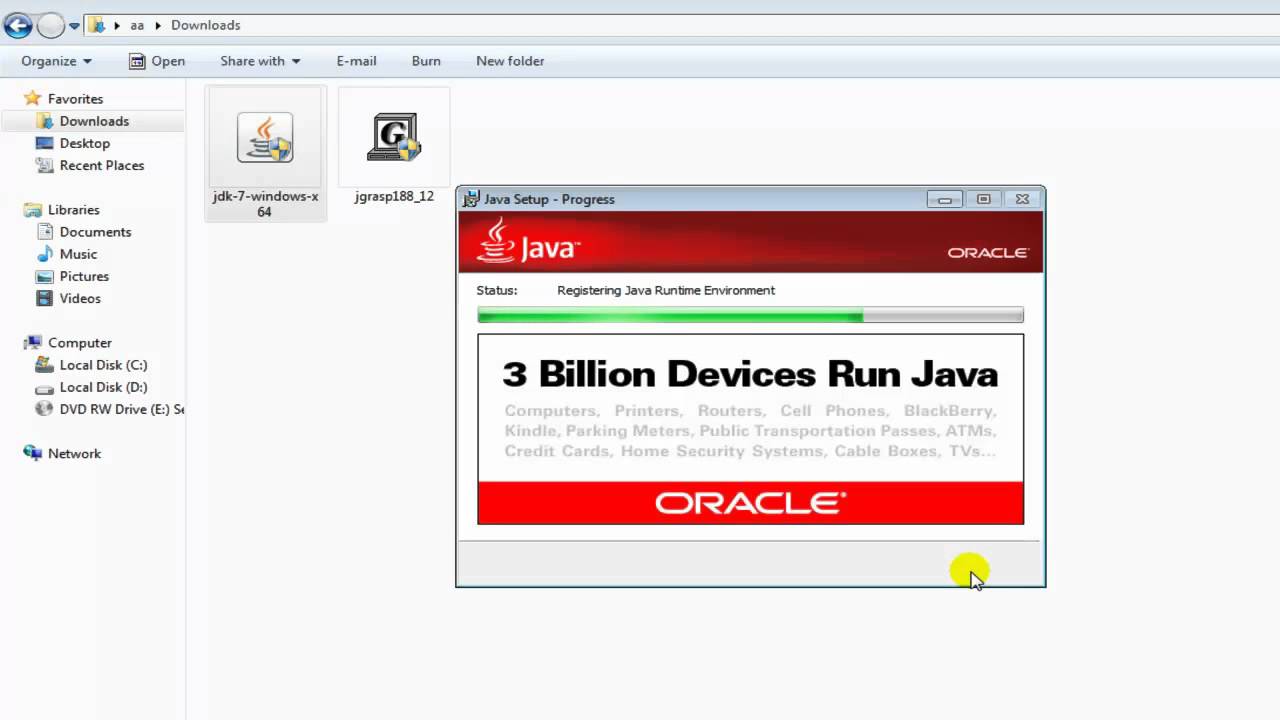The image size is (1280, 720).
Task: Open the Videos library
Action: click(x=80, y=298)
